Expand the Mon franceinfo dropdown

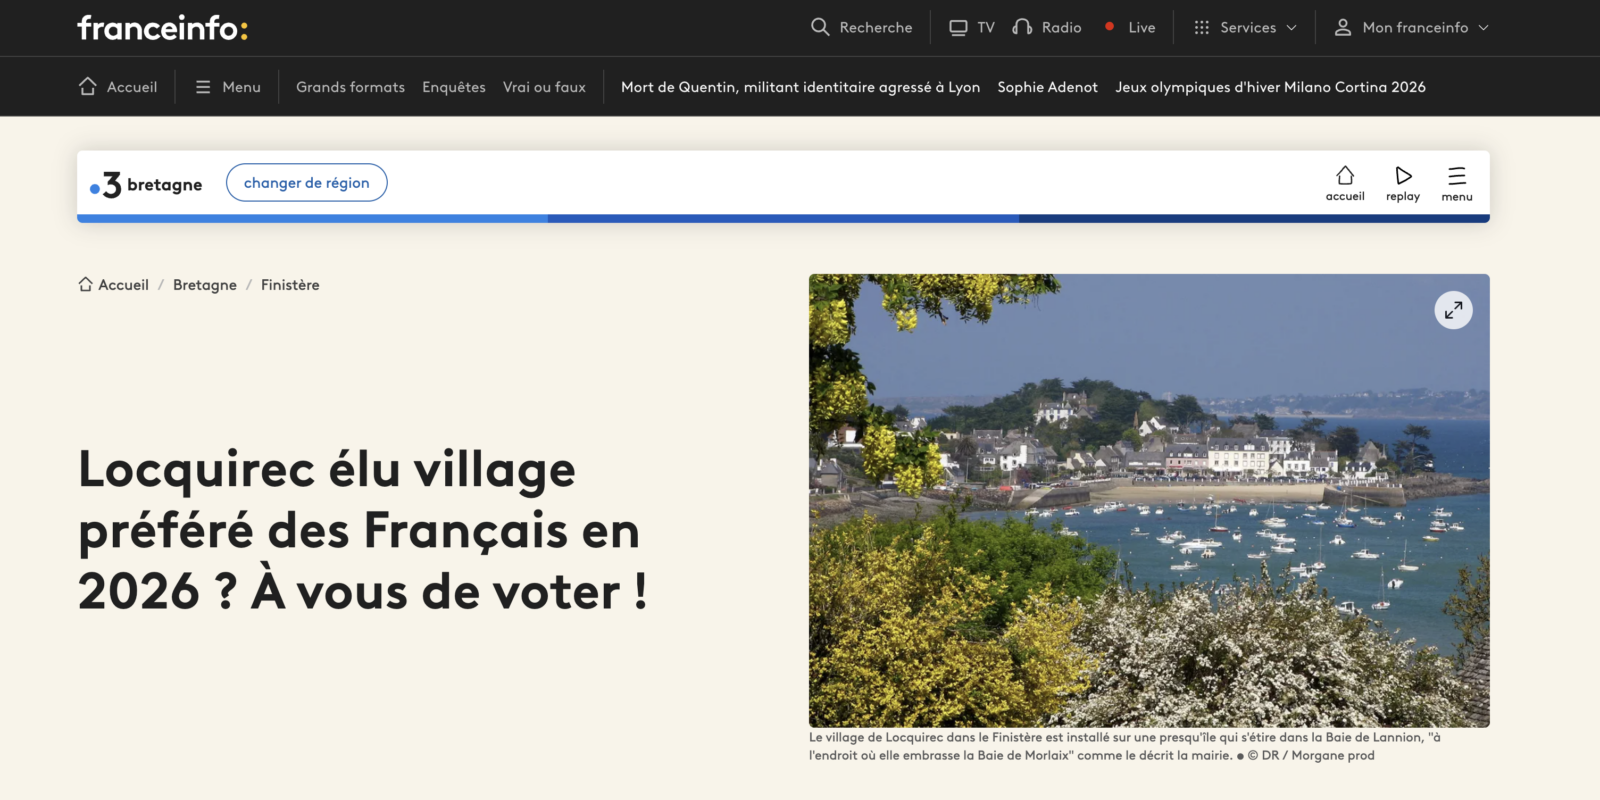(x=1411, y=27)
